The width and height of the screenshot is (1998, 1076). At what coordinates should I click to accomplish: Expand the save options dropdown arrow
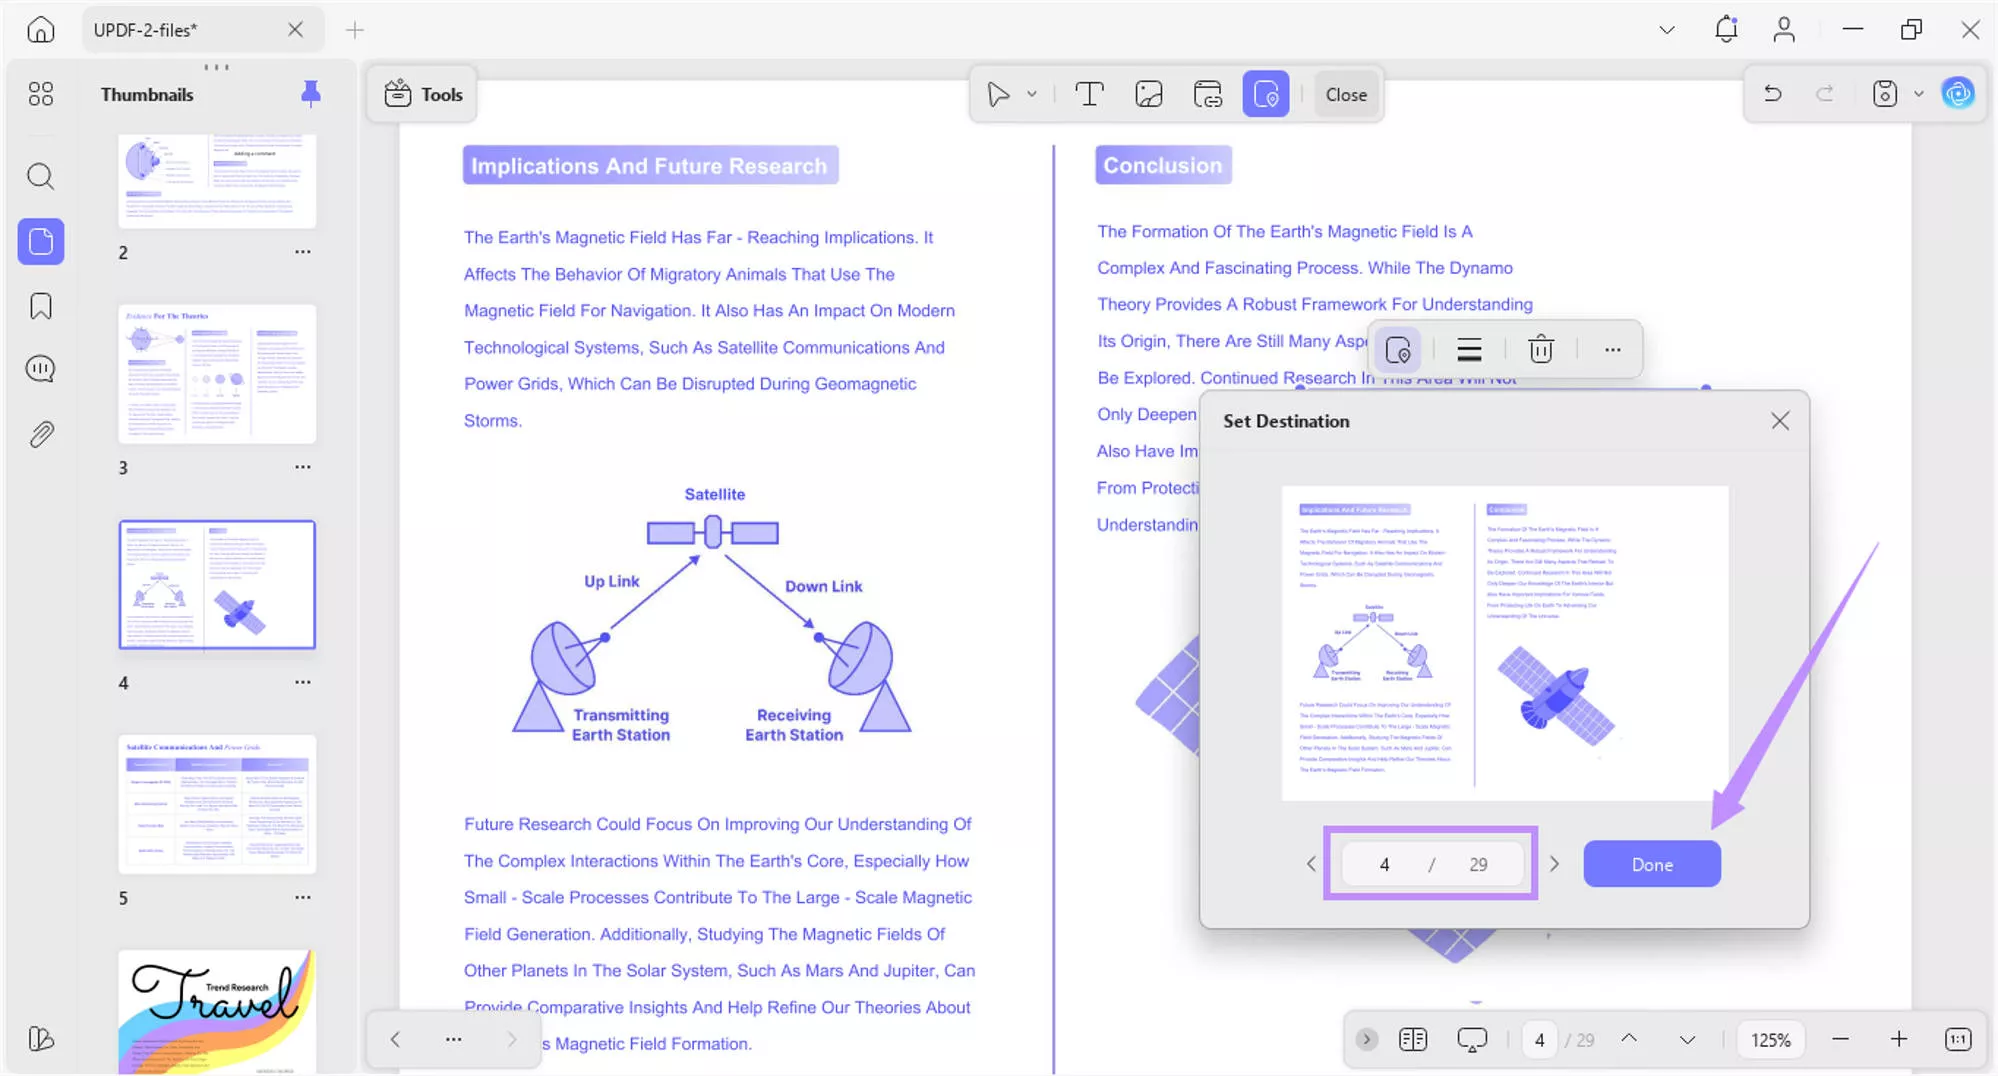[x=1918, y=94]
